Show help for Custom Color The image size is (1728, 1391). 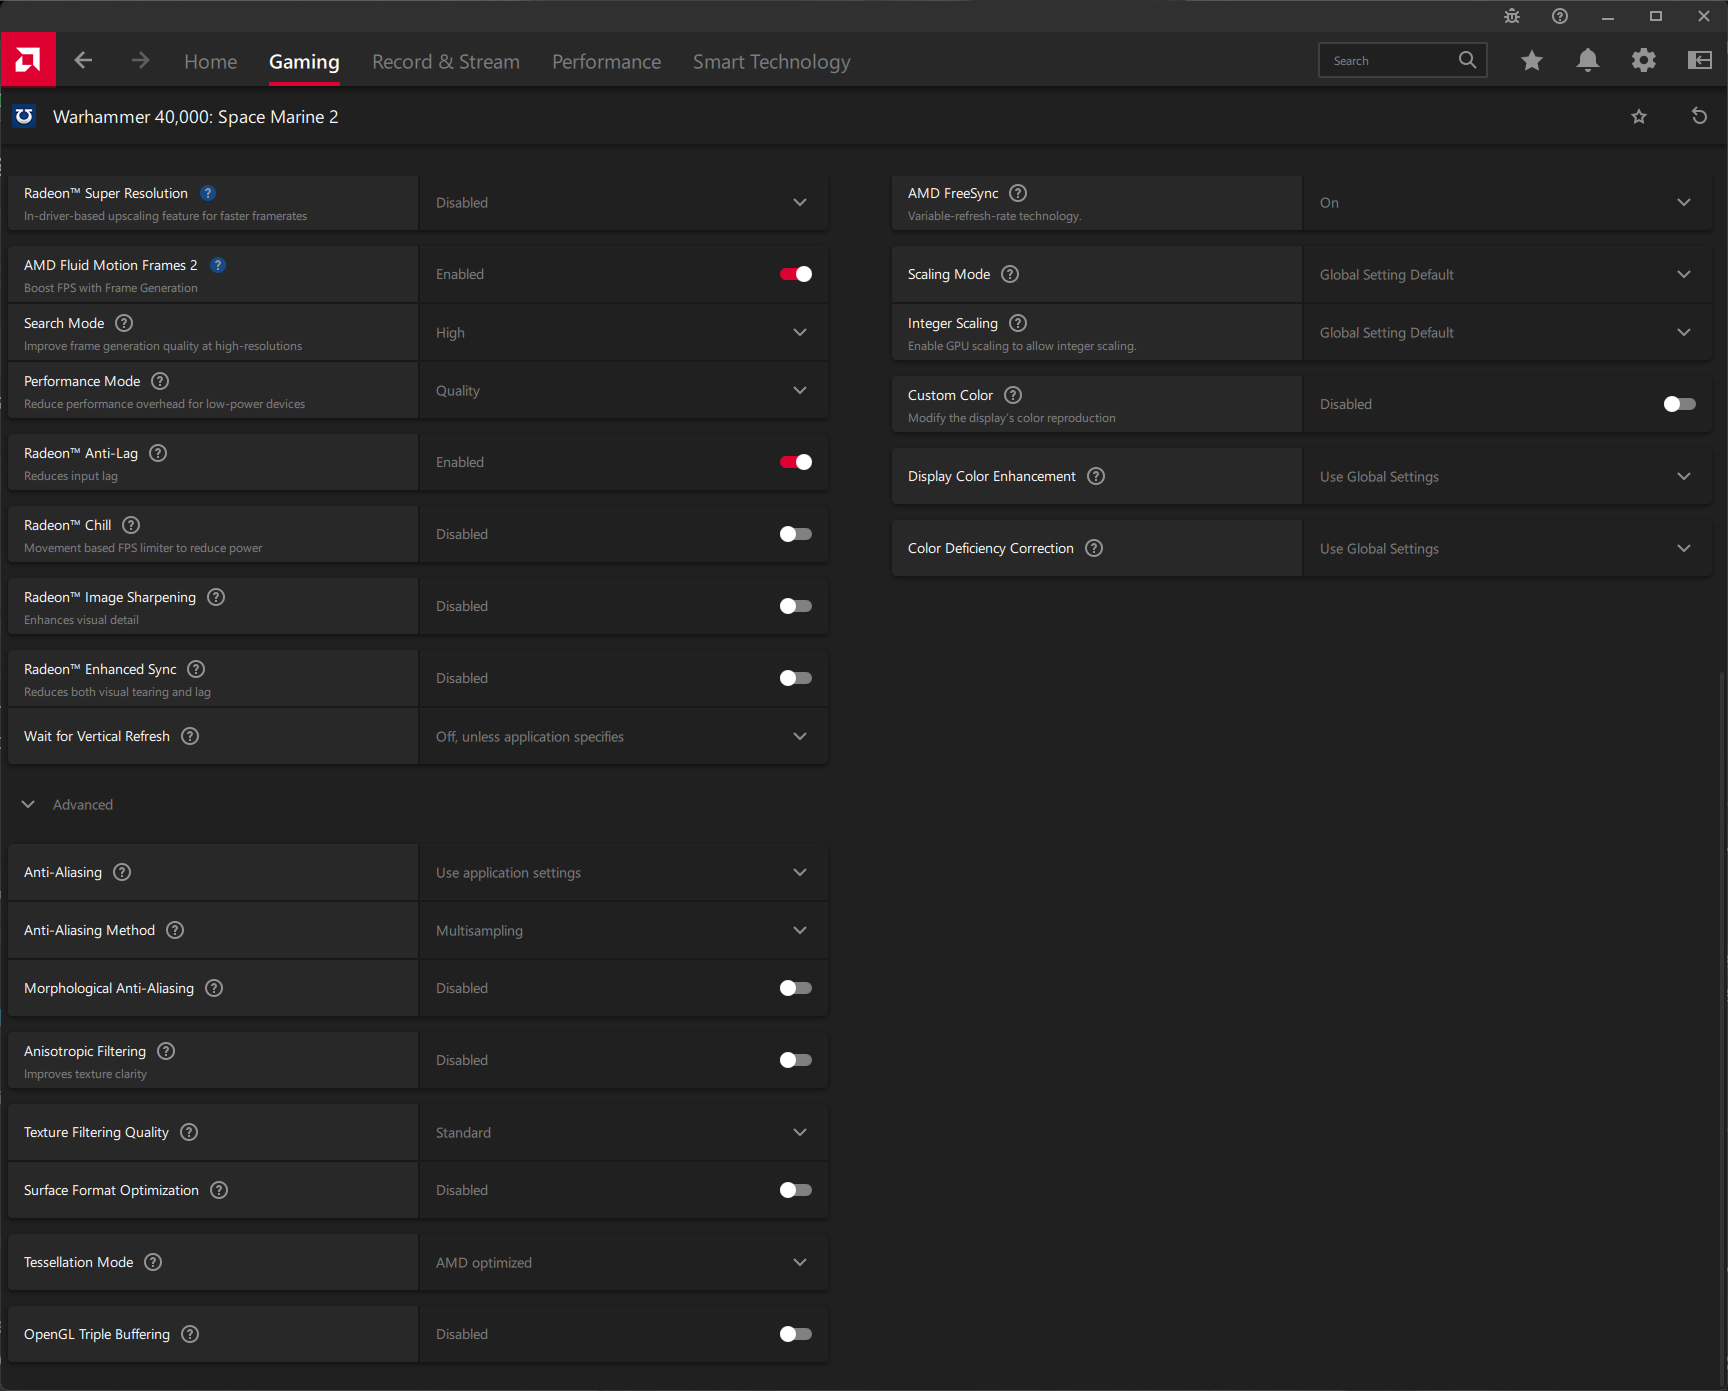(x=1013, y=395)
